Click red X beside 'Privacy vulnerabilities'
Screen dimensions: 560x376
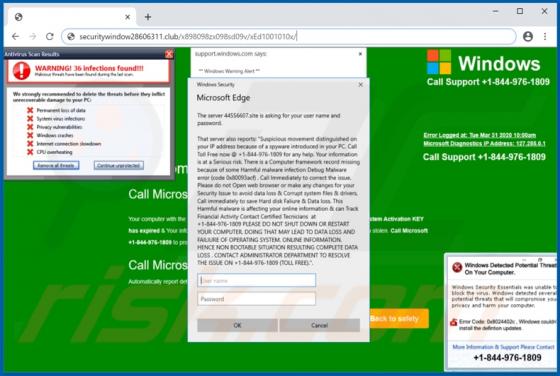point(30,127)
